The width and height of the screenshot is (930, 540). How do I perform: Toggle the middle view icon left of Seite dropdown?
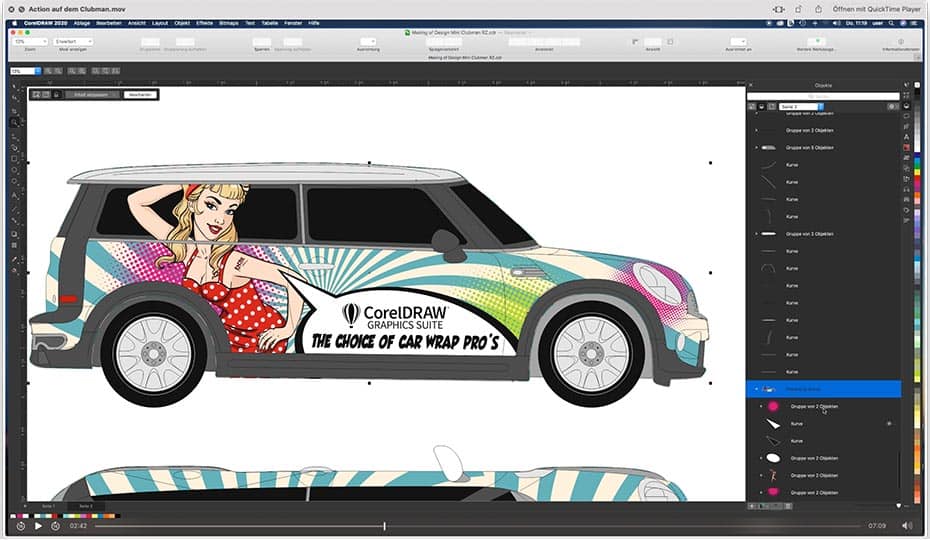[x=762, y=106]
